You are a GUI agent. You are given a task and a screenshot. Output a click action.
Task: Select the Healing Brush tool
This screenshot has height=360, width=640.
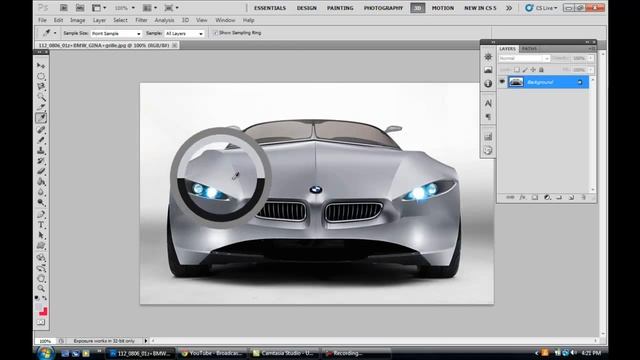tap(41, 130)
